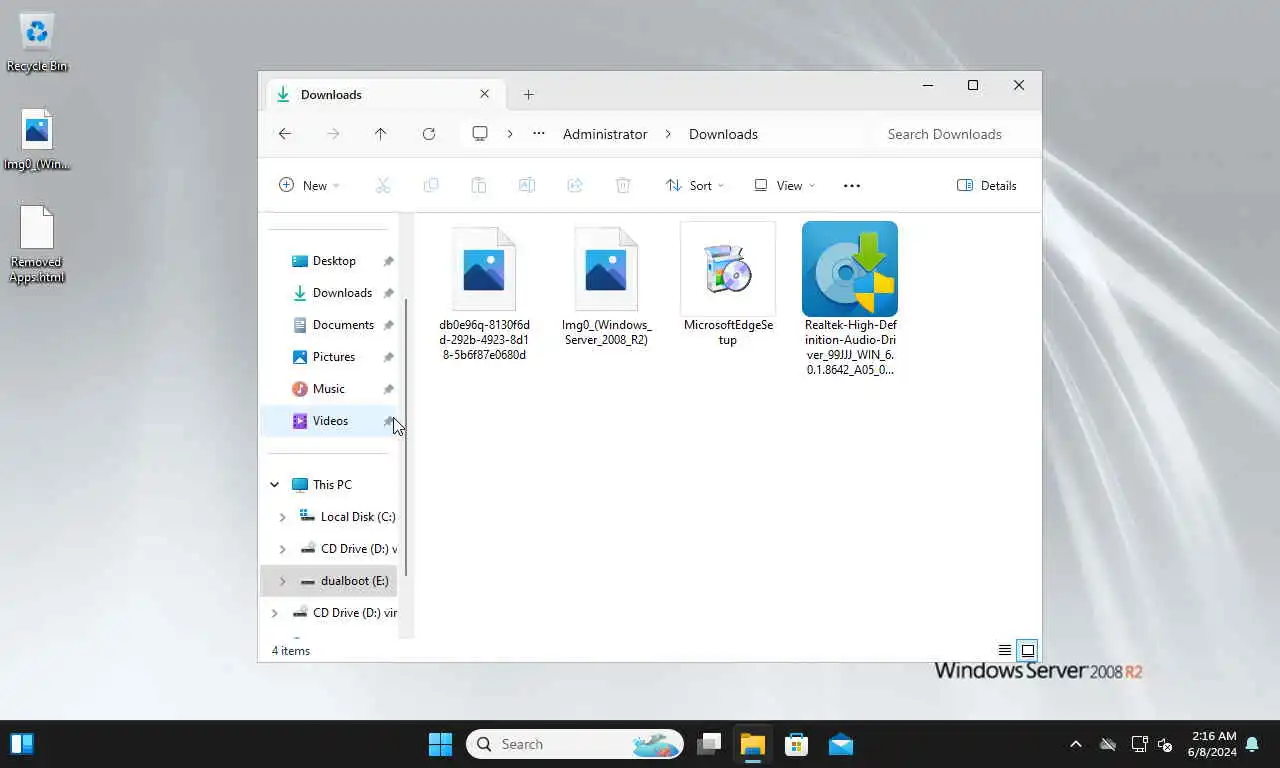The height and width of the screenshot is (768, 1280).
Task: Select Img0 image icon on desktop
Action: coord(37,139)
